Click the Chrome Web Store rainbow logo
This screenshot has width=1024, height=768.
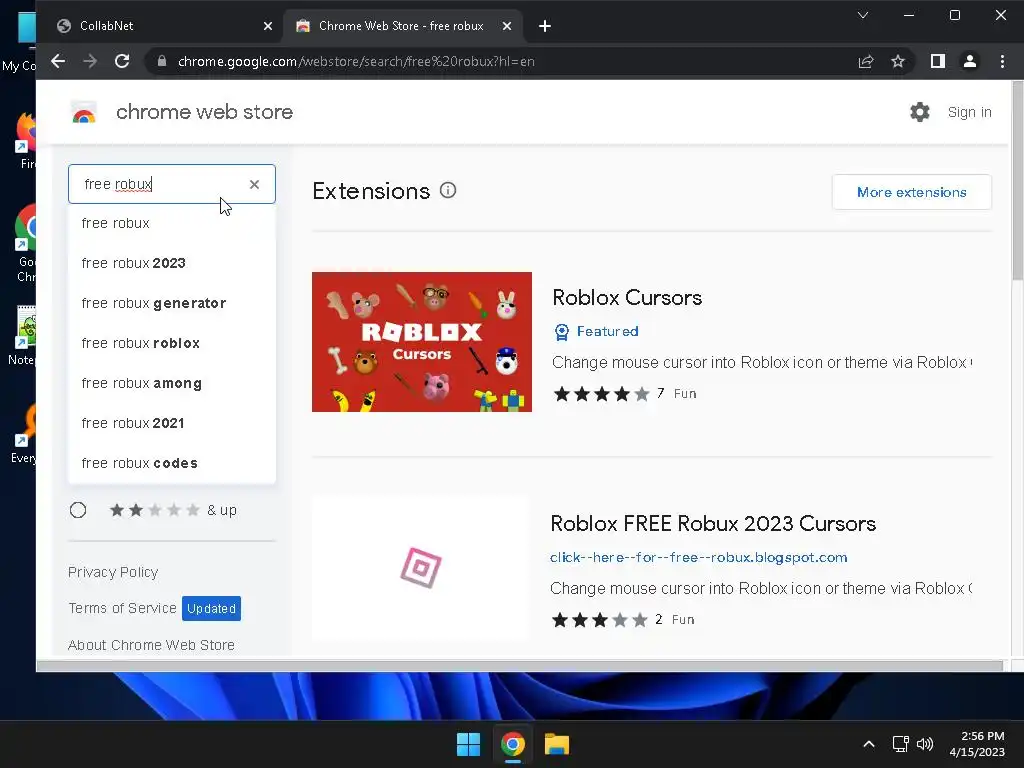click(84, 112)
